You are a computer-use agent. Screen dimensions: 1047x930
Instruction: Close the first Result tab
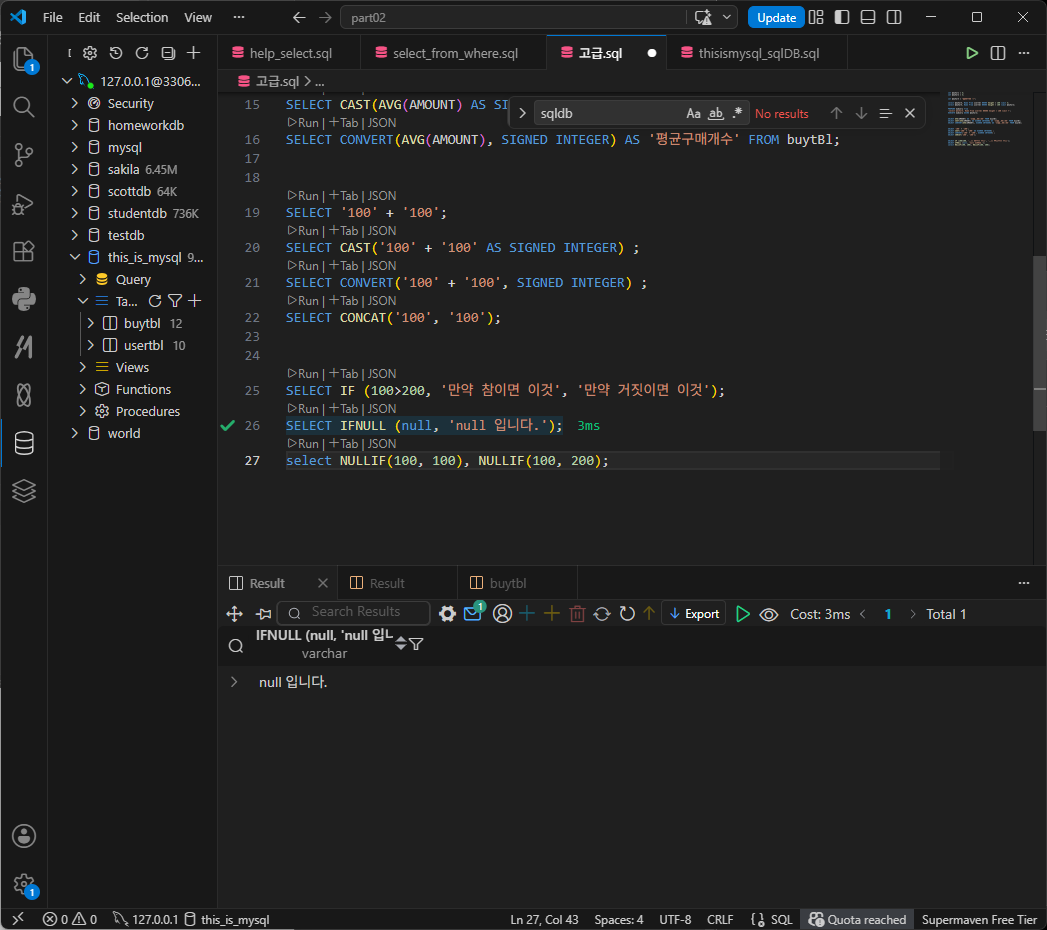tap(323, 584)
